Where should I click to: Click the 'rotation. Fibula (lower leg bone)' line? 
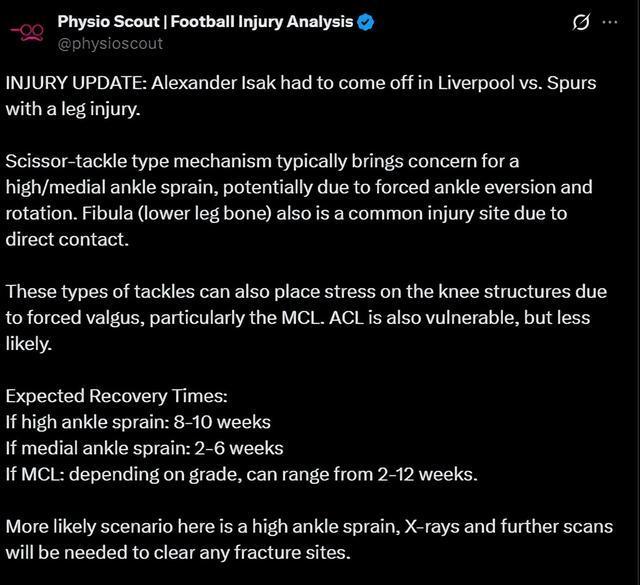(x=298, y=213)
